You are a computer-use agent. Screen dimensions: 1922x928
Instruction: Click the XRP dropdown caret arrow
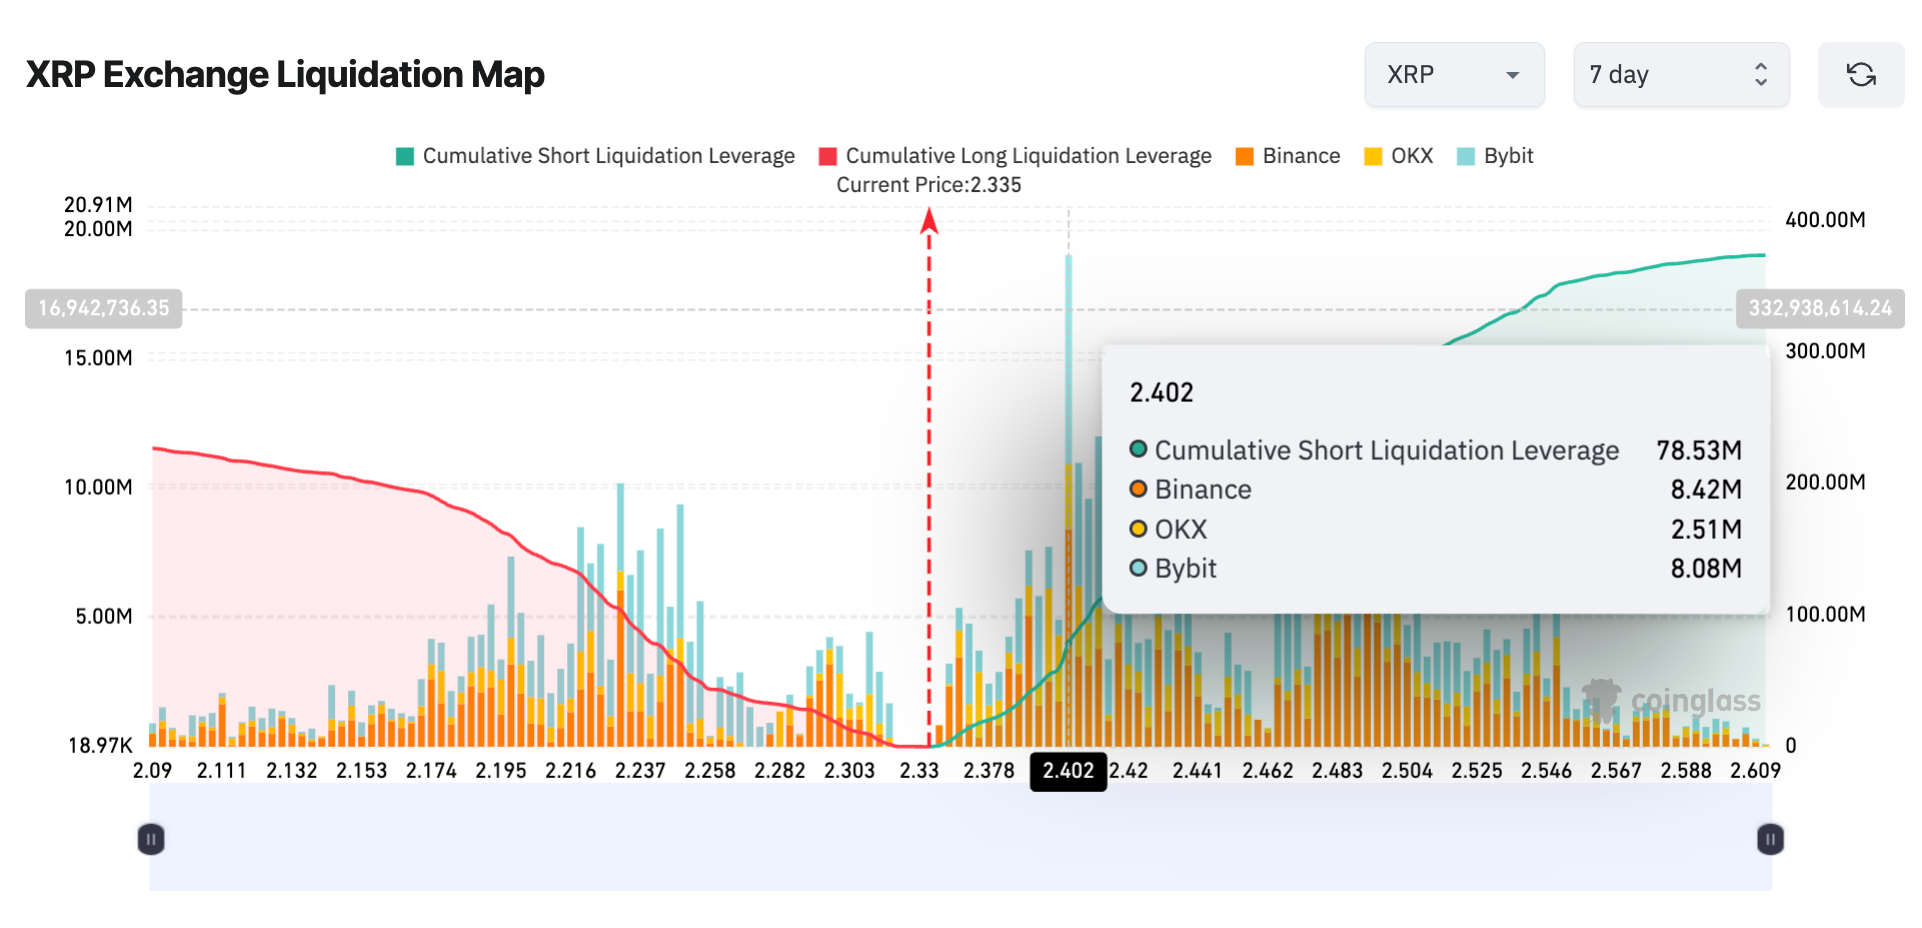pyautogui.click(x=1512, y=75)
